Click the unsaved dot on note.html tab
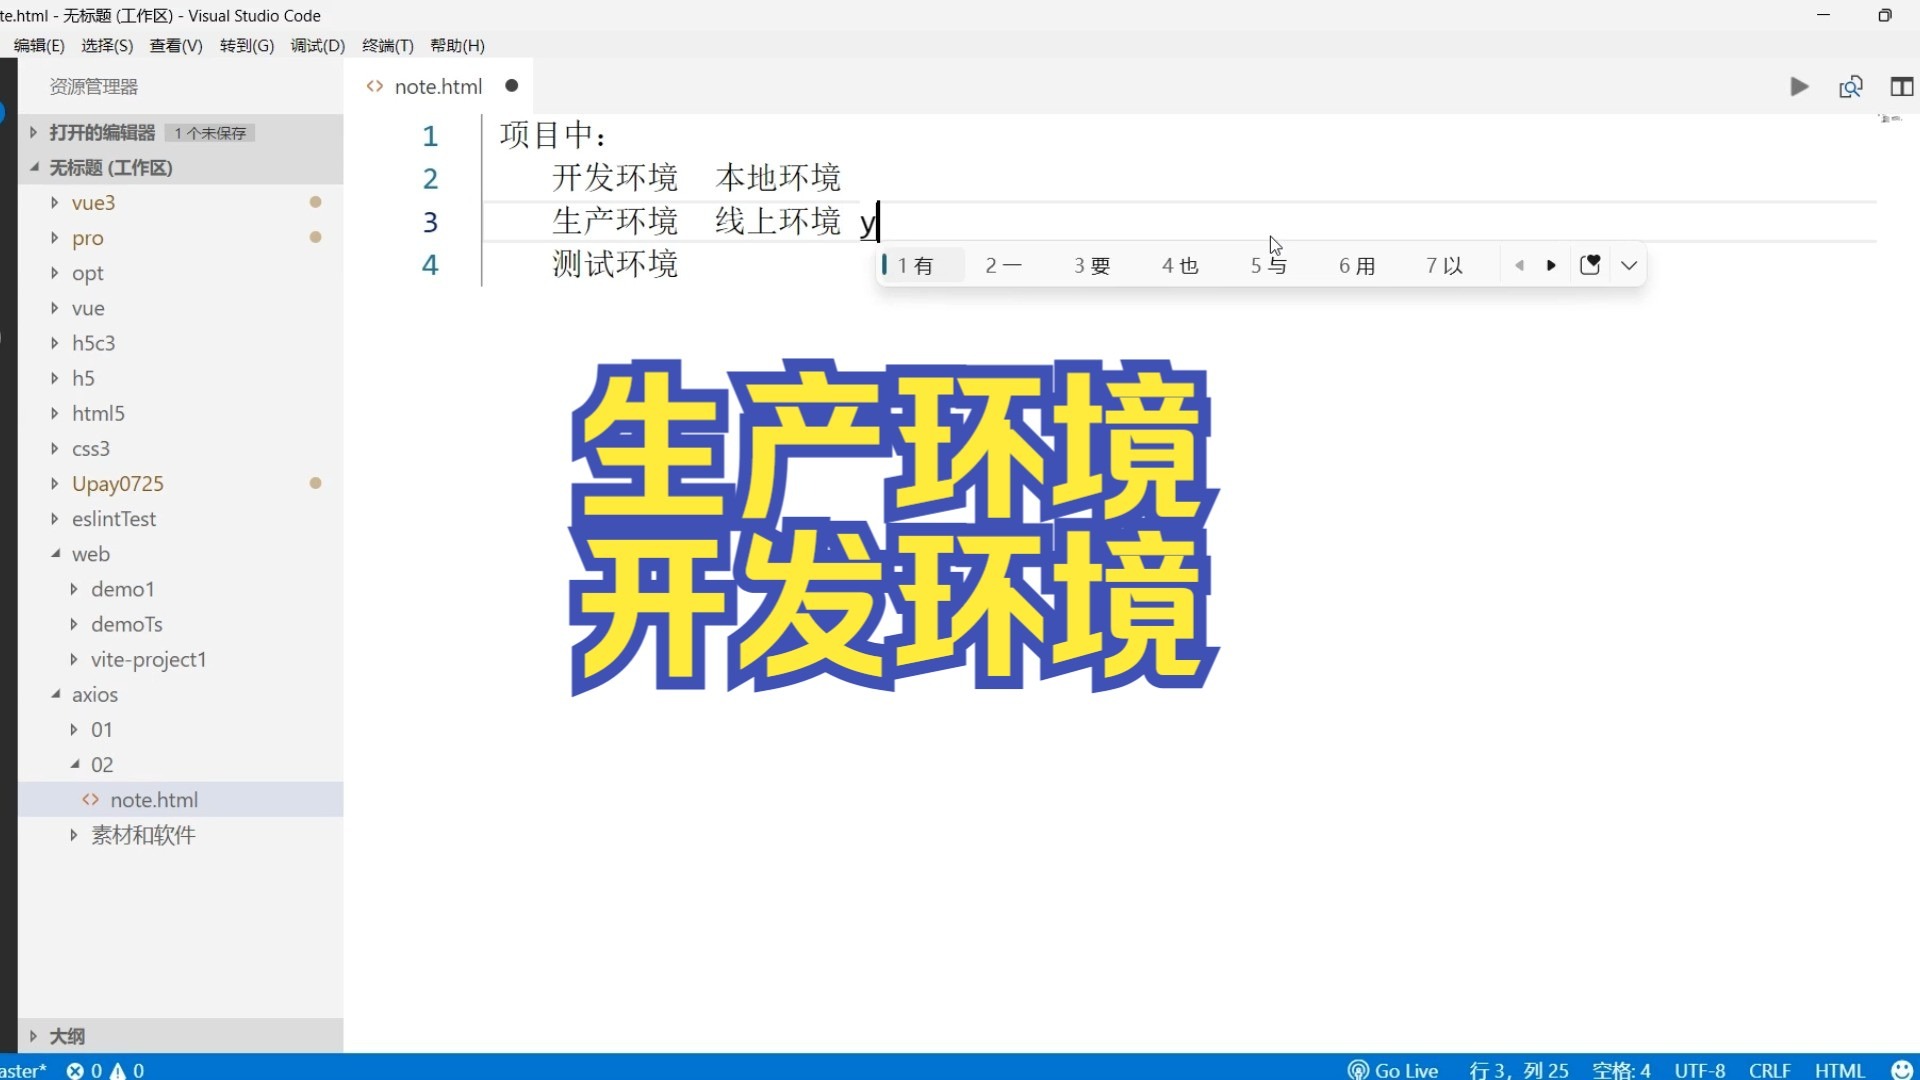The height and width of the screenshot is (1080, 1920). pyautogui.click(x=512, y=86)
